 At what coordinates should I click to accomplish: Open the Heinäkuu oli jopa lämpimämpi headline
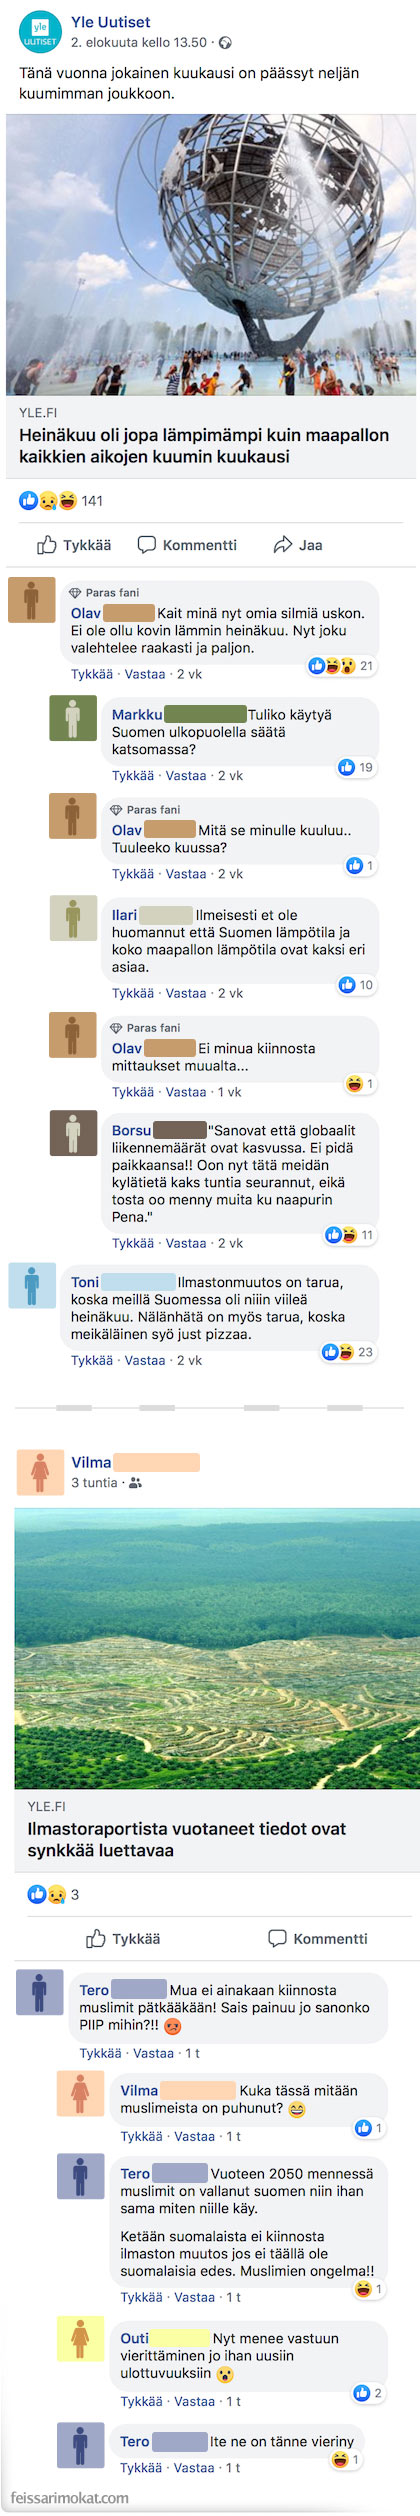(x=204, y=446)
